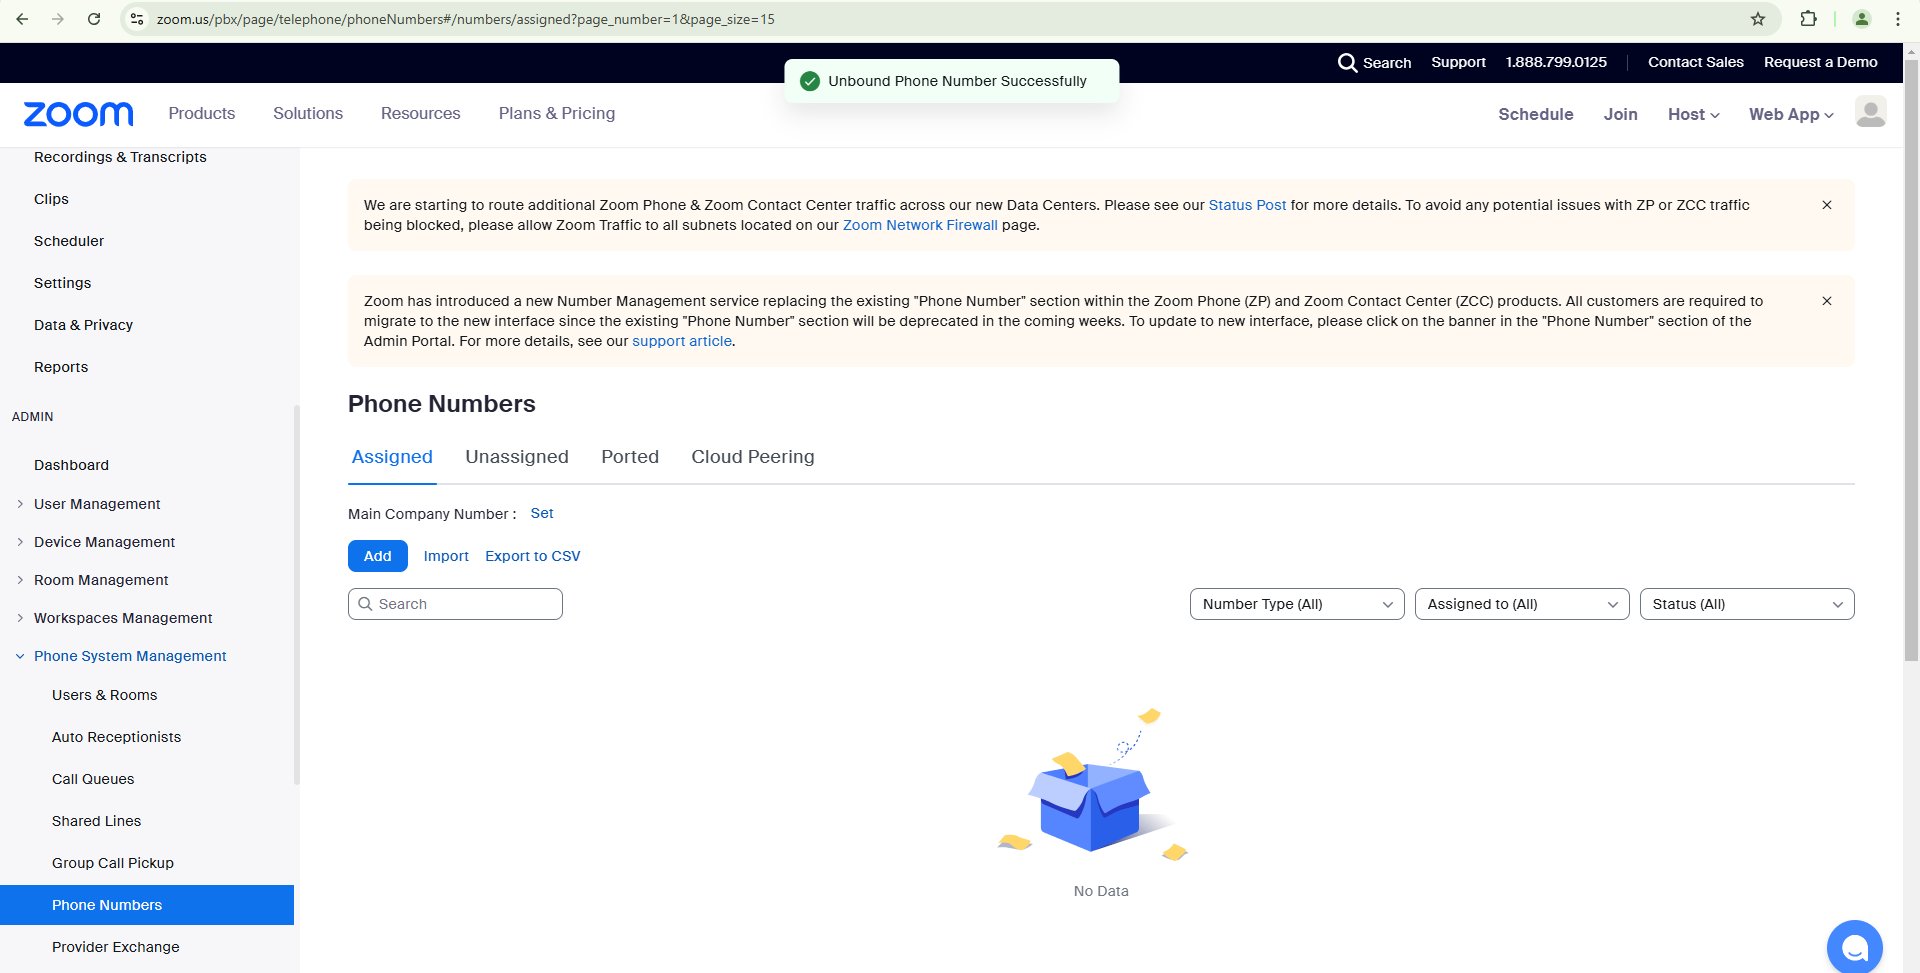Click the blue Add button
Viewport: 1920px width, 973px height.
pyautogui.click(x=378, y=556)
